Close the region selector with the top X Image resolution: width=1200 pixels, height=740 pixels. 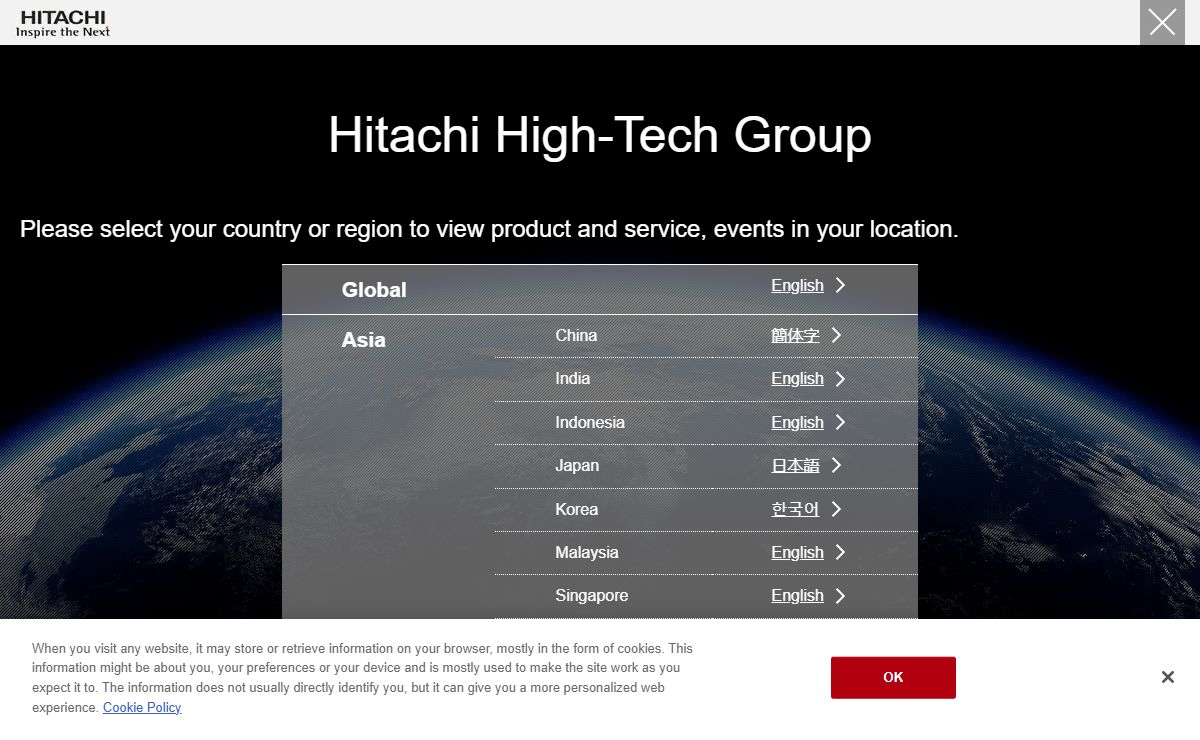pyautogui.click(x=1162, y=22)
